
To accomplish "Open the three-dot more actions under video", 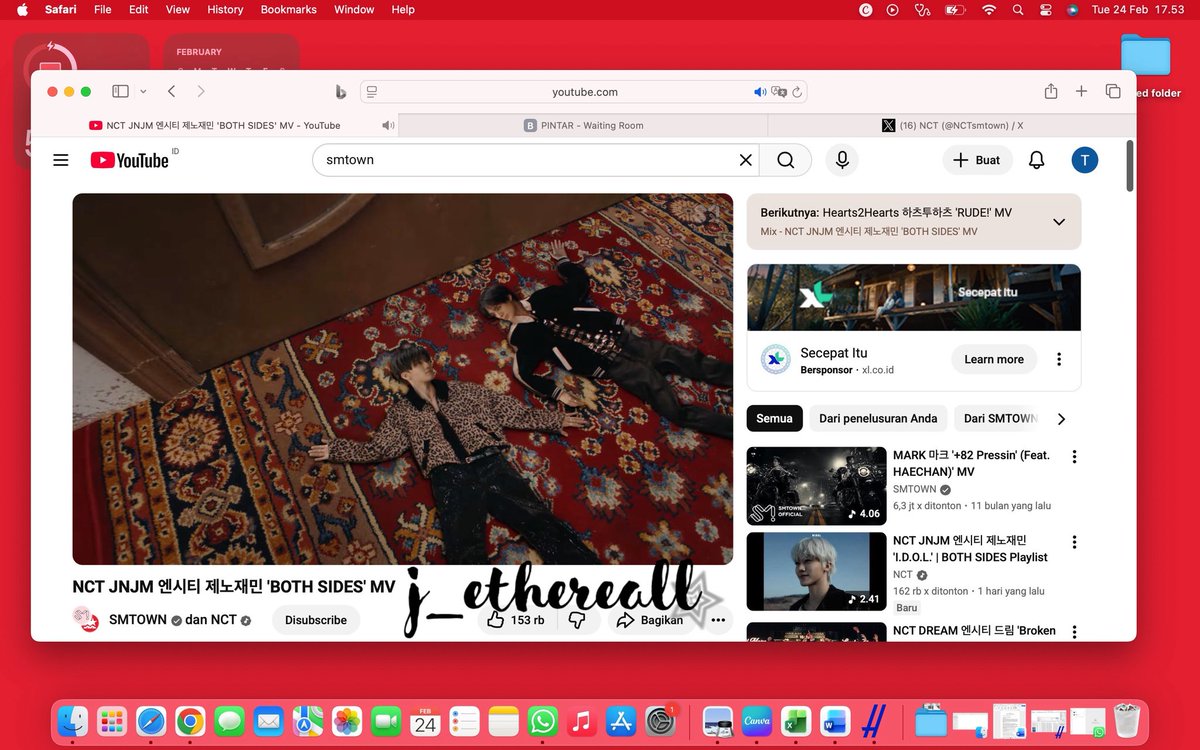I will point(718,620).
